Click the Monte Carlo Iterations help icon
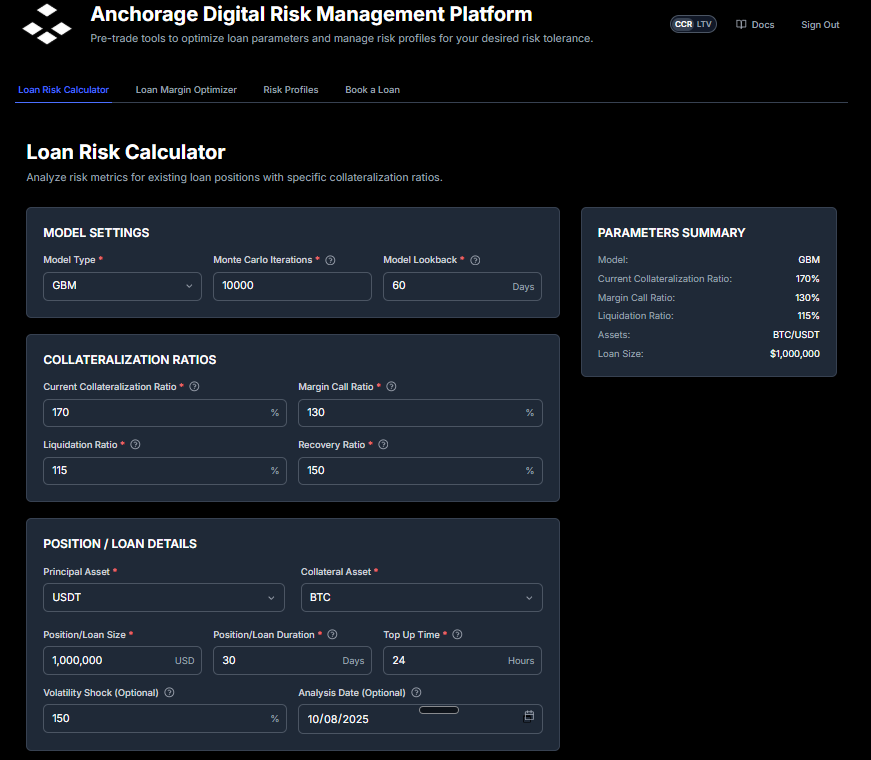 (330, 260)
